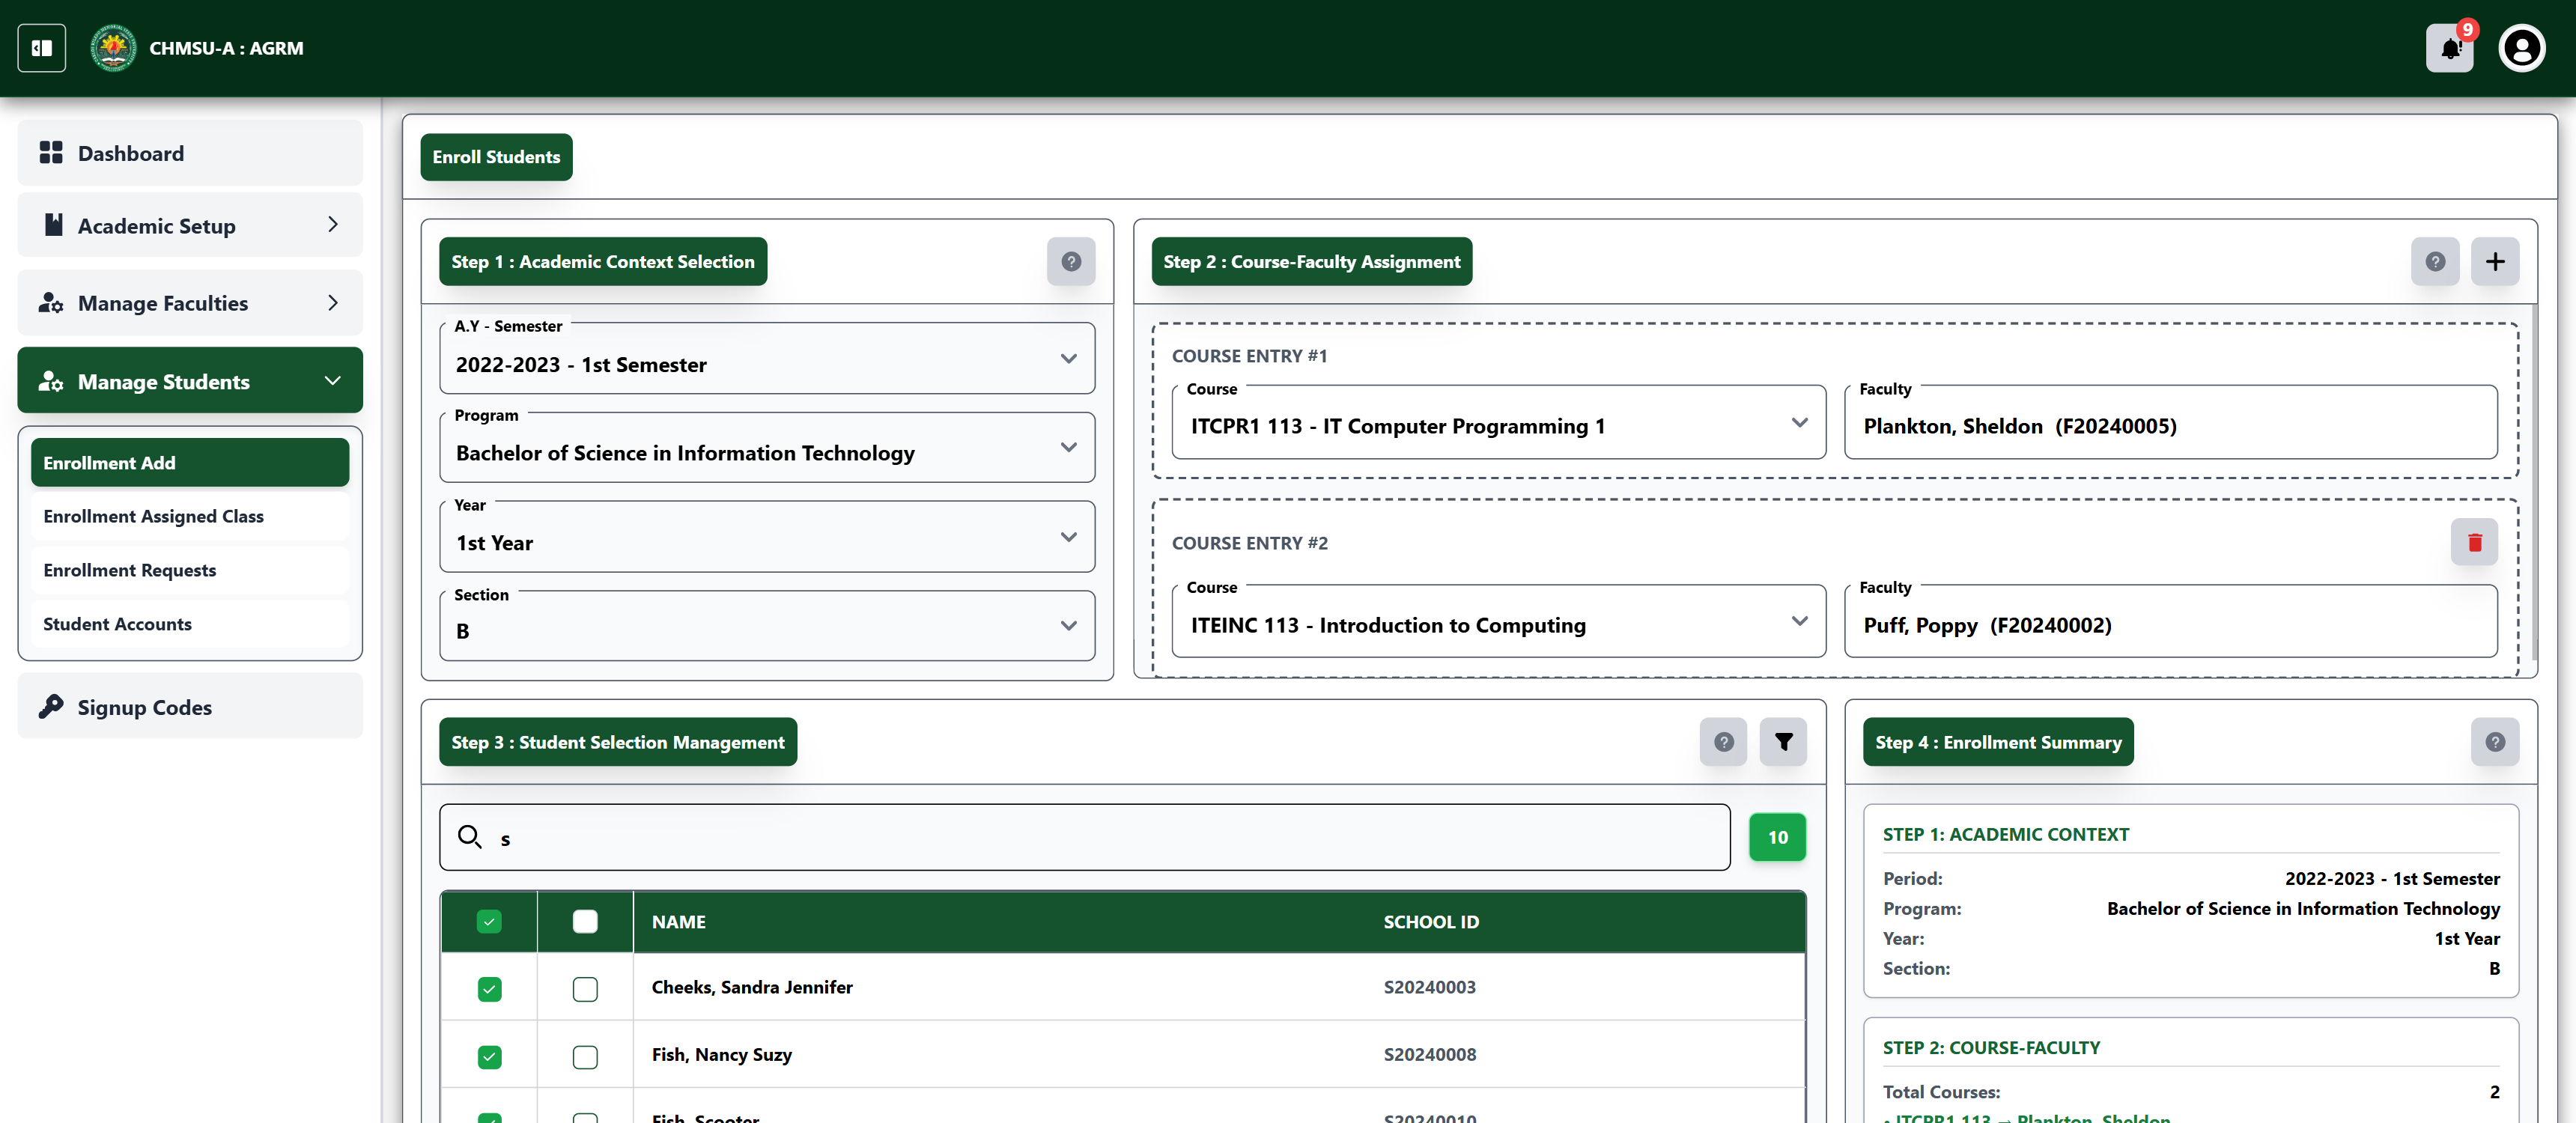Open Enrollment Requests
This screenshot has width=2576, height=1123.
190,570
